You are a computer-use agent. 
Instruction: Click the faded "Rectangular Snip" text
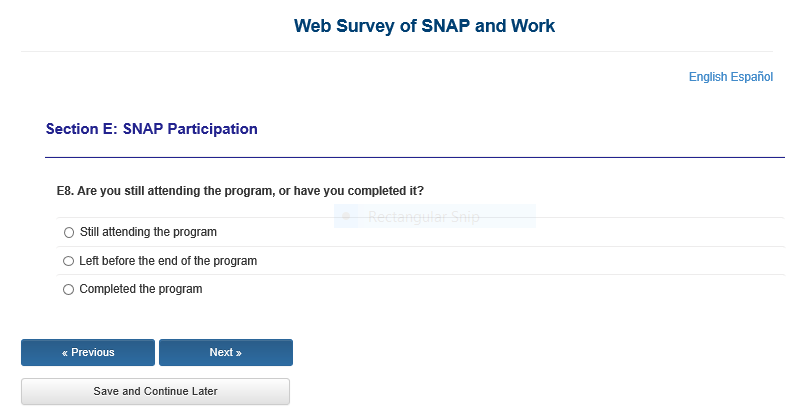pos(424,216)
